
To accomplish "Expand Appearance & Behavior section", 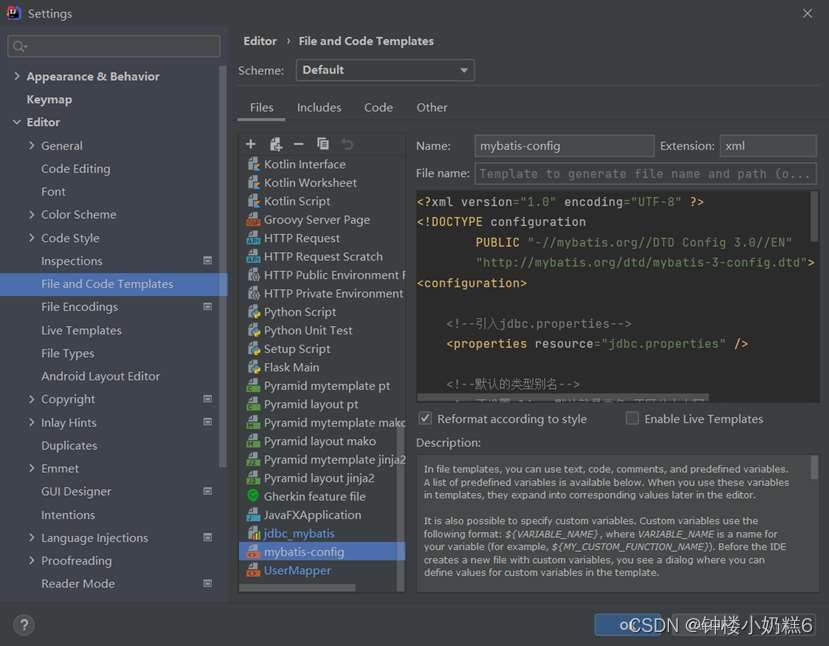I will pyautogui.click(x=17, y=76).
